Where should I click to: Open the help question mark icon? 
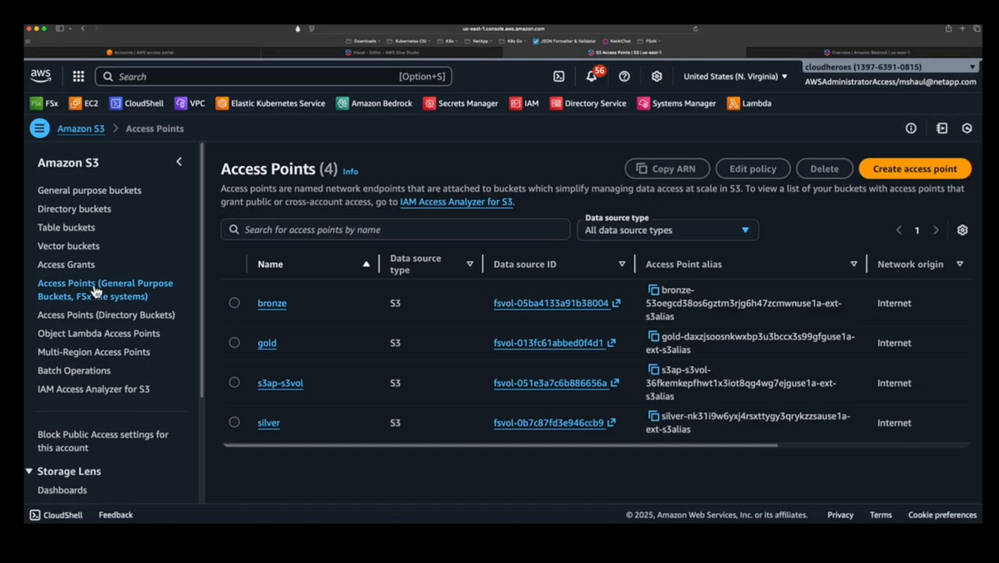624,76
